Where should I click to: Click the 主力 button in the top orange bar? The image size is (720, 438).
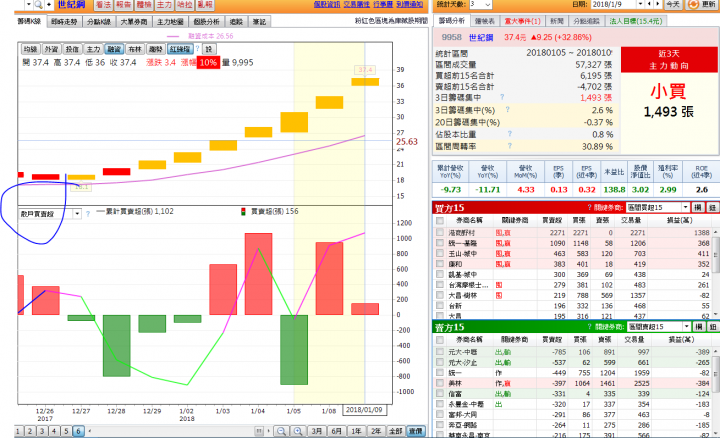coord(164,5)
